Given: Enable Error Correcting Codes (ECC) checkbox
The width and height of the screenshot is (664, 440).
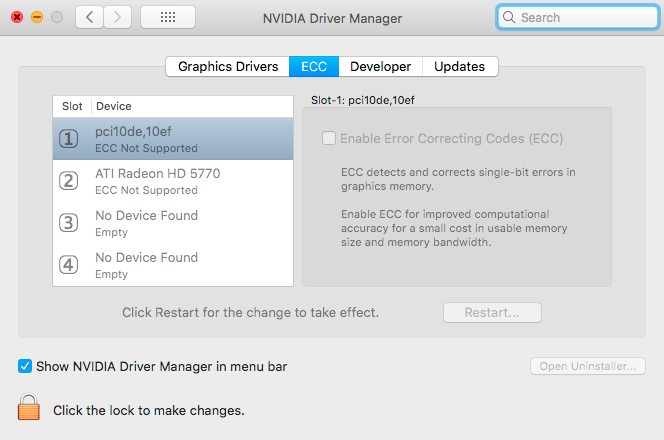Looking at the screenshot, I should (x=329, y=138).
